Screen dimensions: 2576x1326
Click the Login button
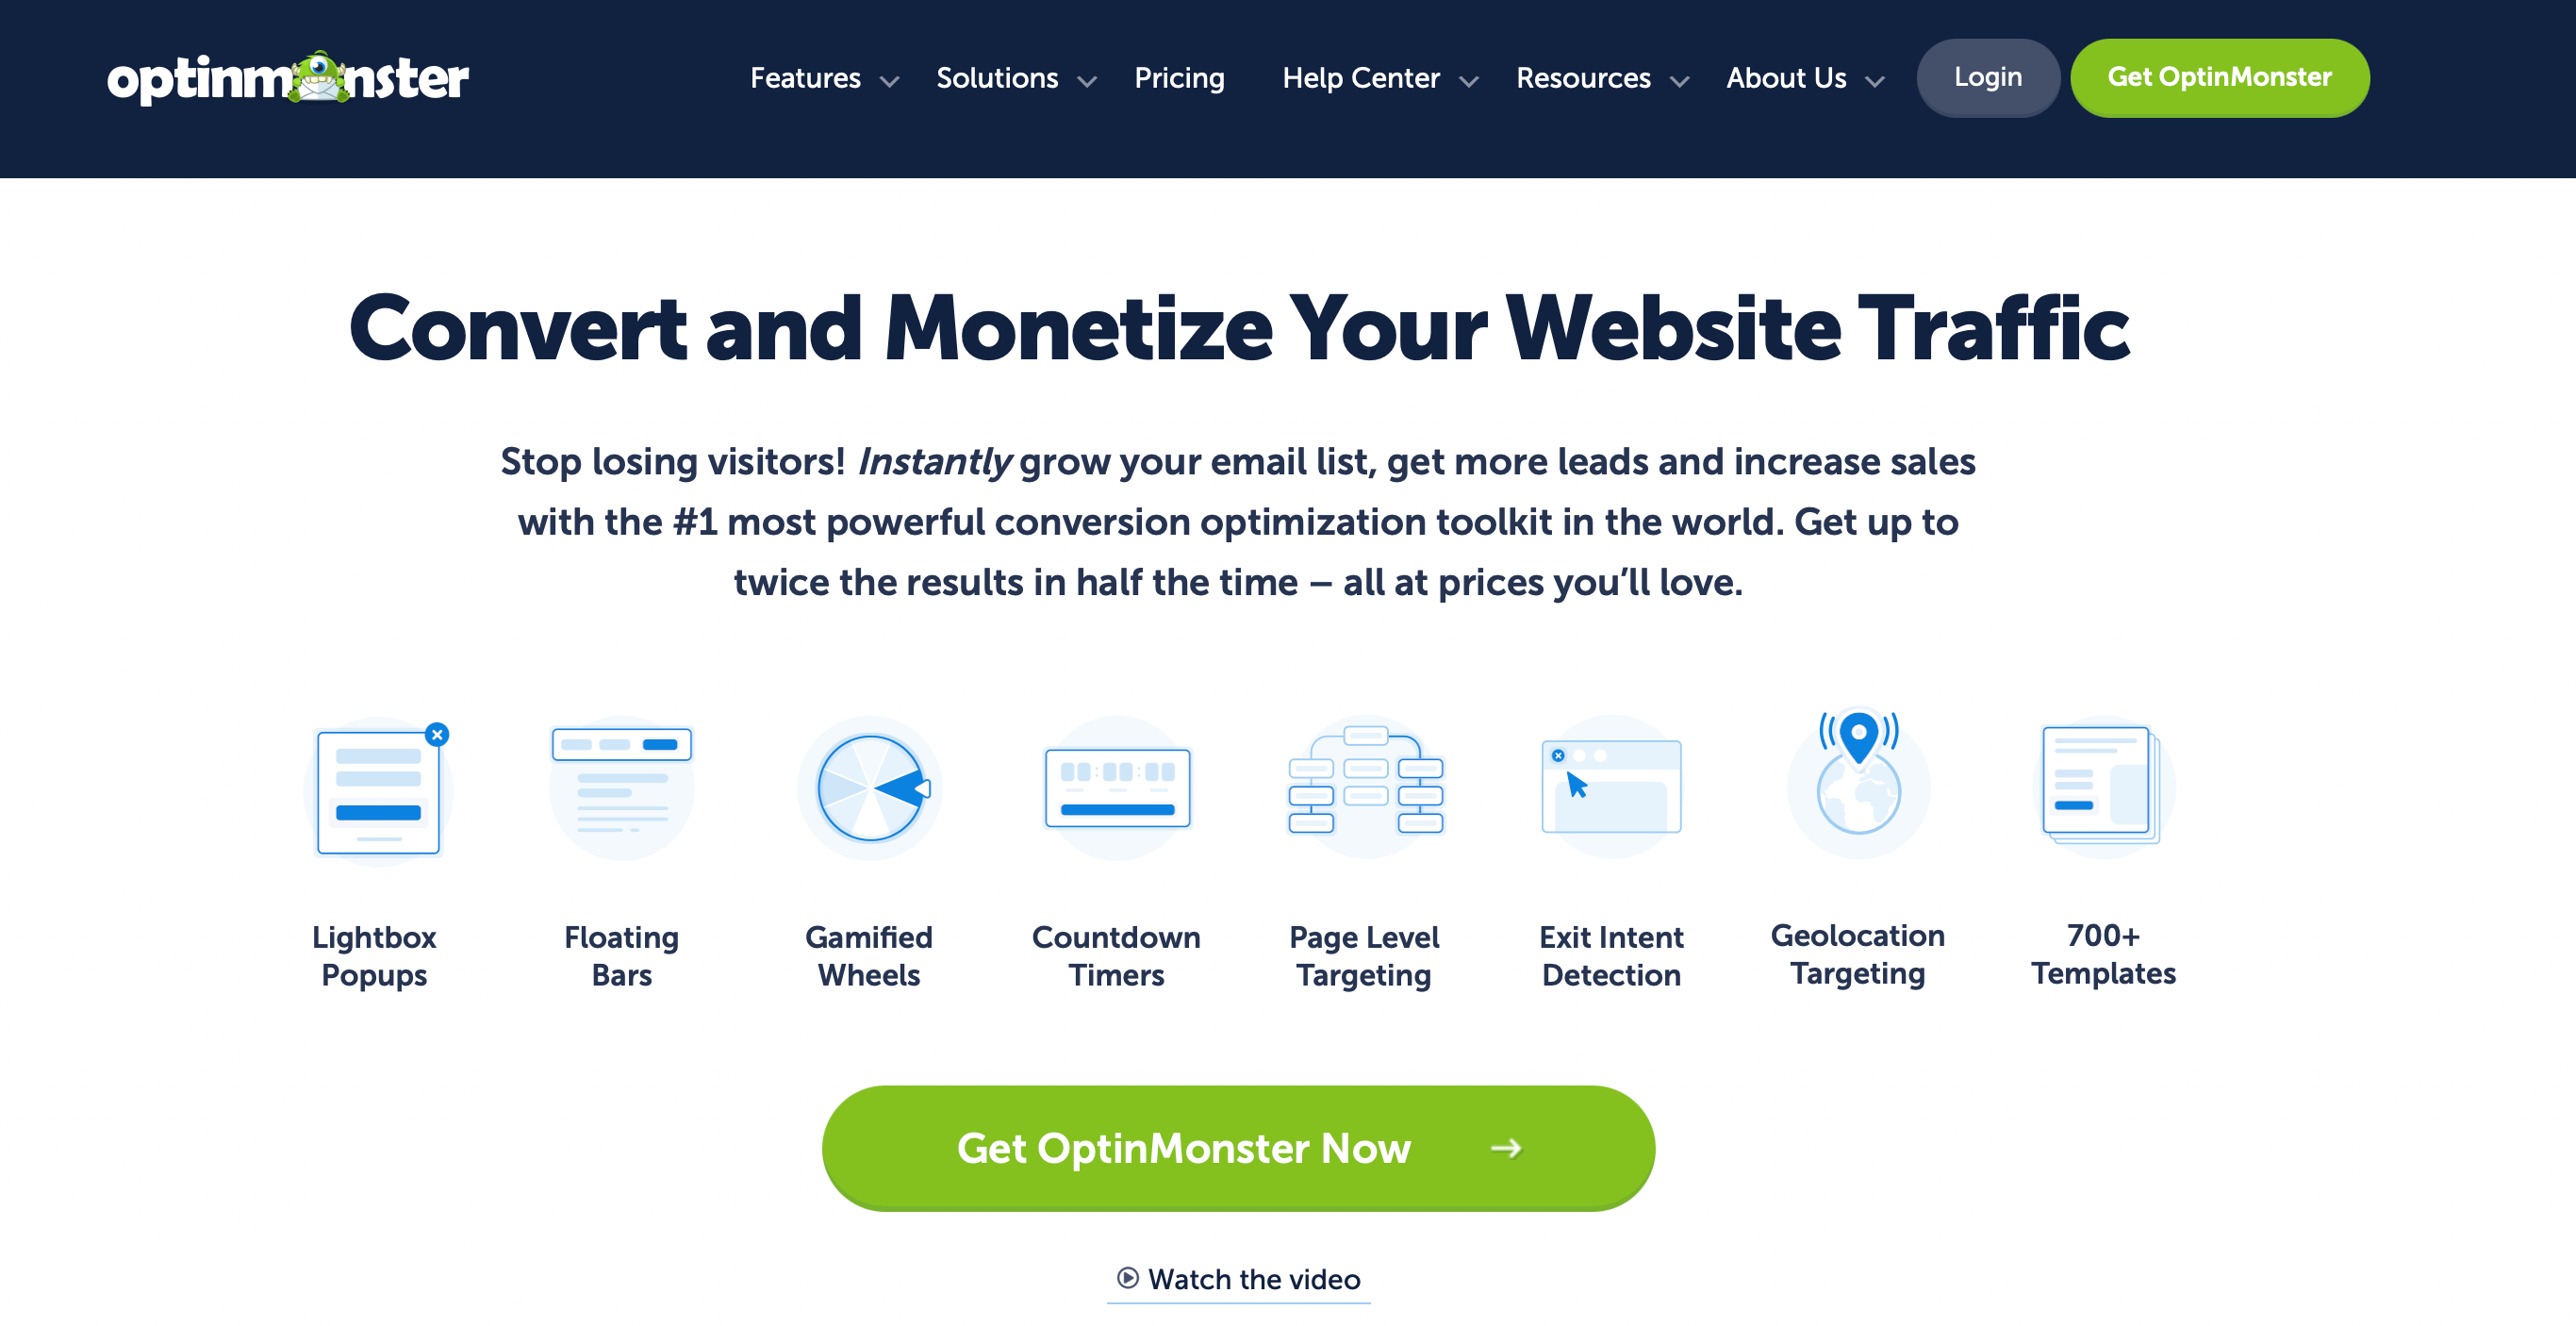click(1988, 76)
